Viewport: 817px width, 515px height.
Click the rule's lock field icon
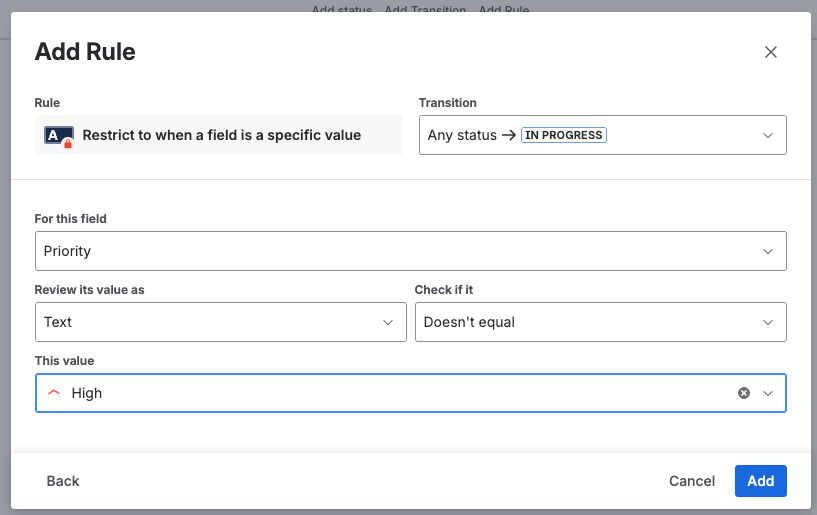pyautogui.click(x=59, y=135)
